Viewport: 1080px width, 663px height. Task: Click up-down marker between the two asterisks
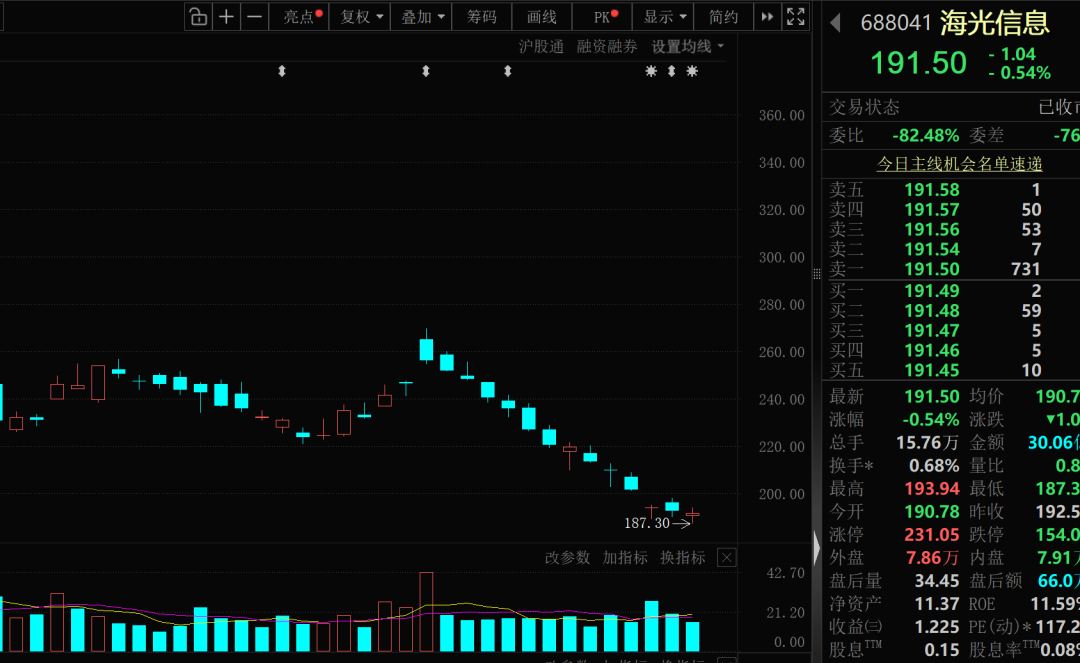pos(672,71)
